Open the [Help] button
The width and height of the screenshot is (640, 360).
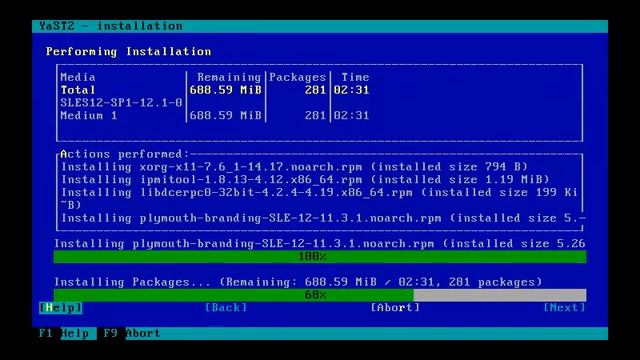tap(61, 307)
